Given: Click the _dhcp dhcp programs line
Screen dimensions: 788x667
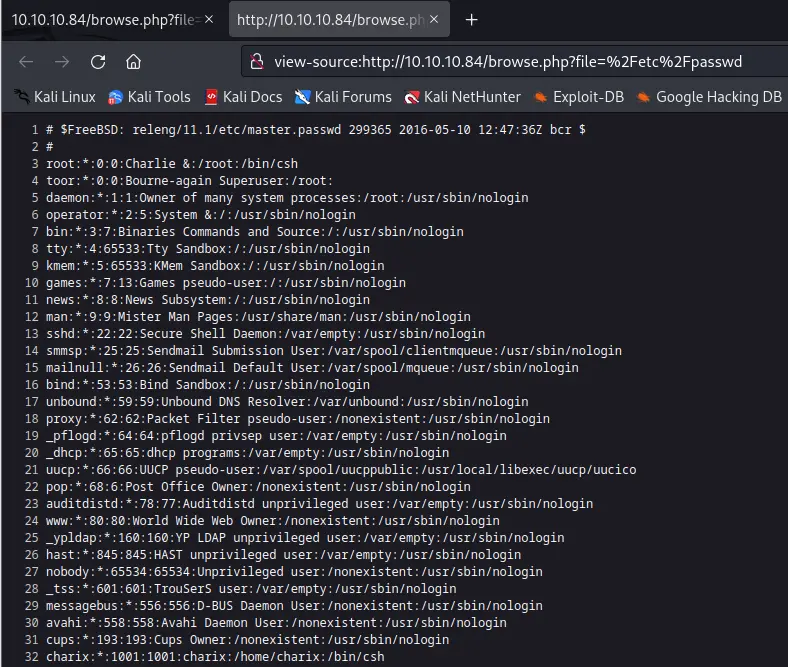Looking at the screenshot, I should 247,453.
